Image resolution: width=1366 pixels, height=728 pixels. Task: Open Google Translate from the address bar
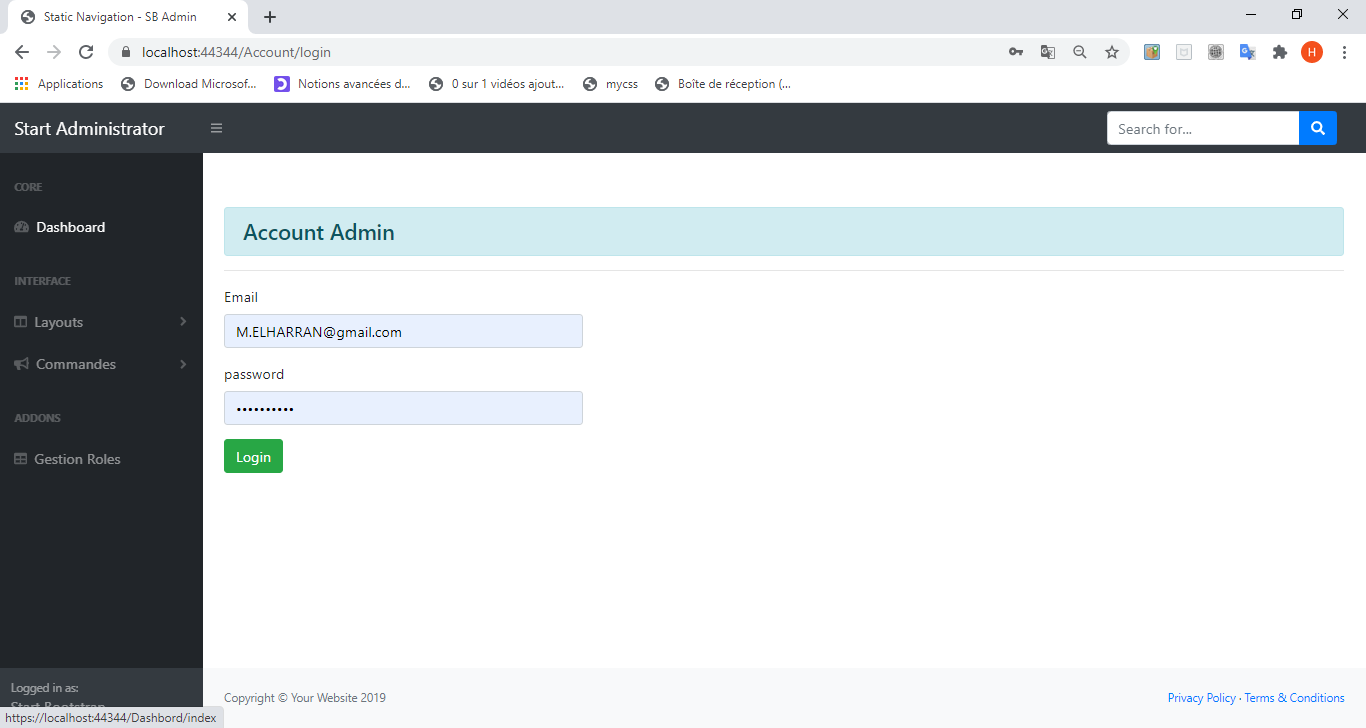1047,52
